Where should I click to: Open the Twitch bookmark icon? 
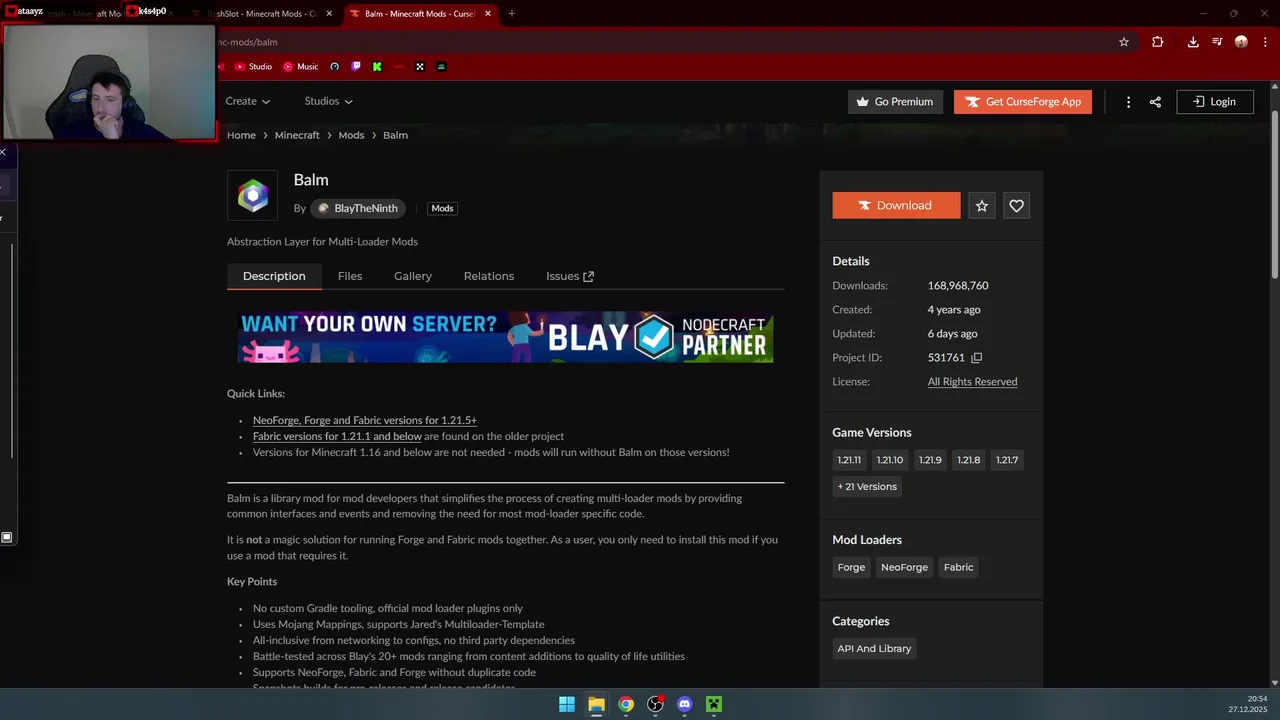coord(356,67)
